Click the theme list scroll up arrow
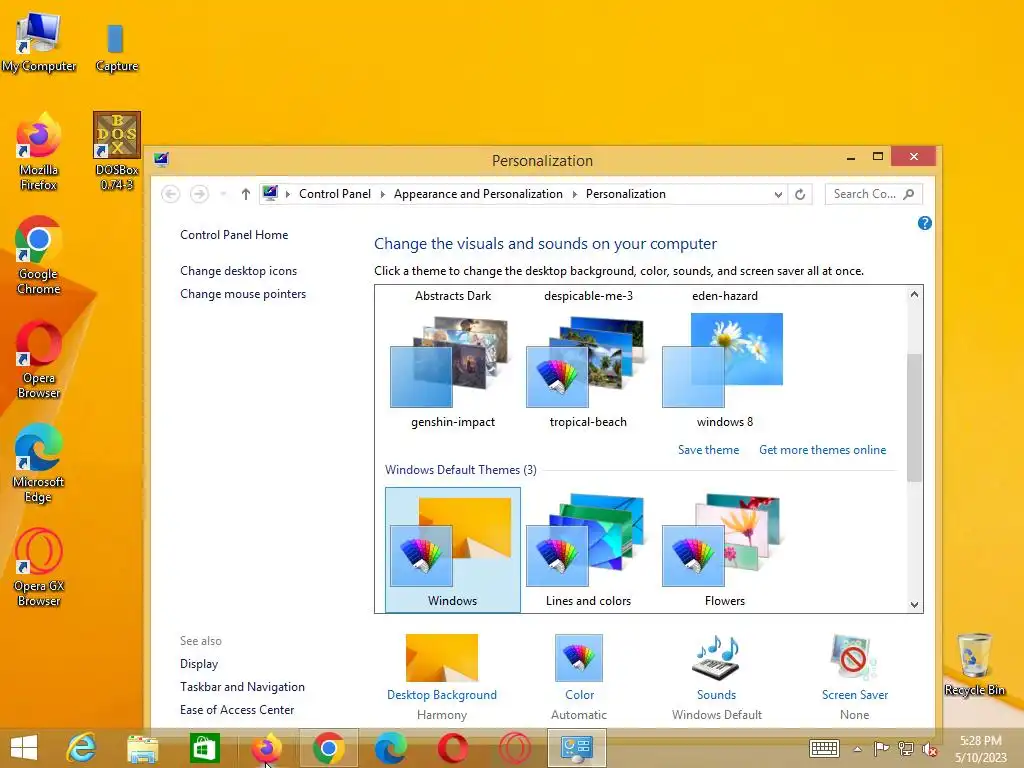The image size is (1024, 768). coord(914,295)
